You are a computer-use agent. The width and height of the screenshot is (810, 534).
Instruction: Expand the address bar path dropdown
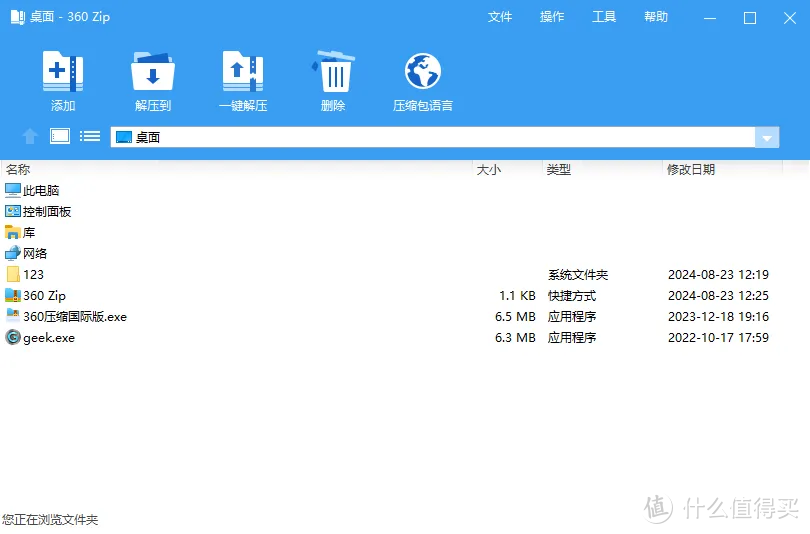pos(767,138)
